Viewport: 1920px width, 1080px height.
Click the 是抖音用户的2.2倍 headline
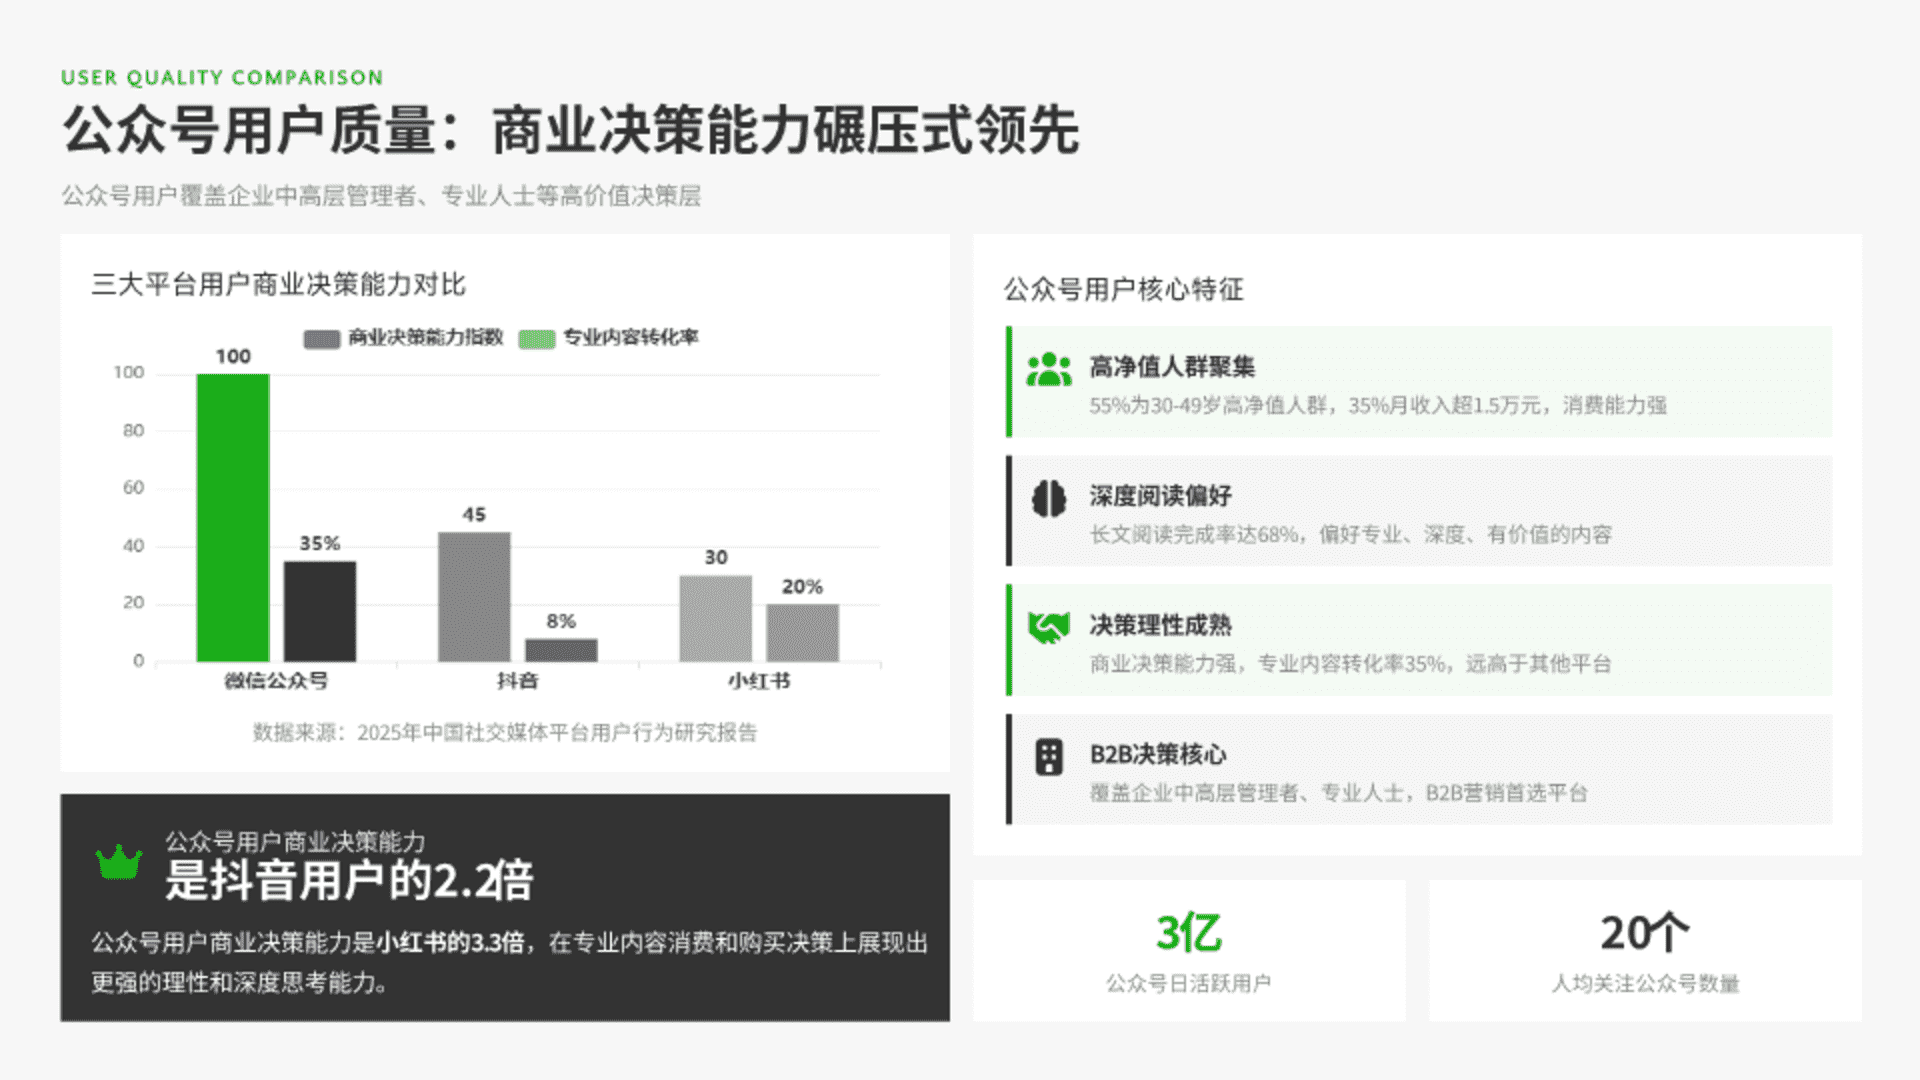[348, 881]
